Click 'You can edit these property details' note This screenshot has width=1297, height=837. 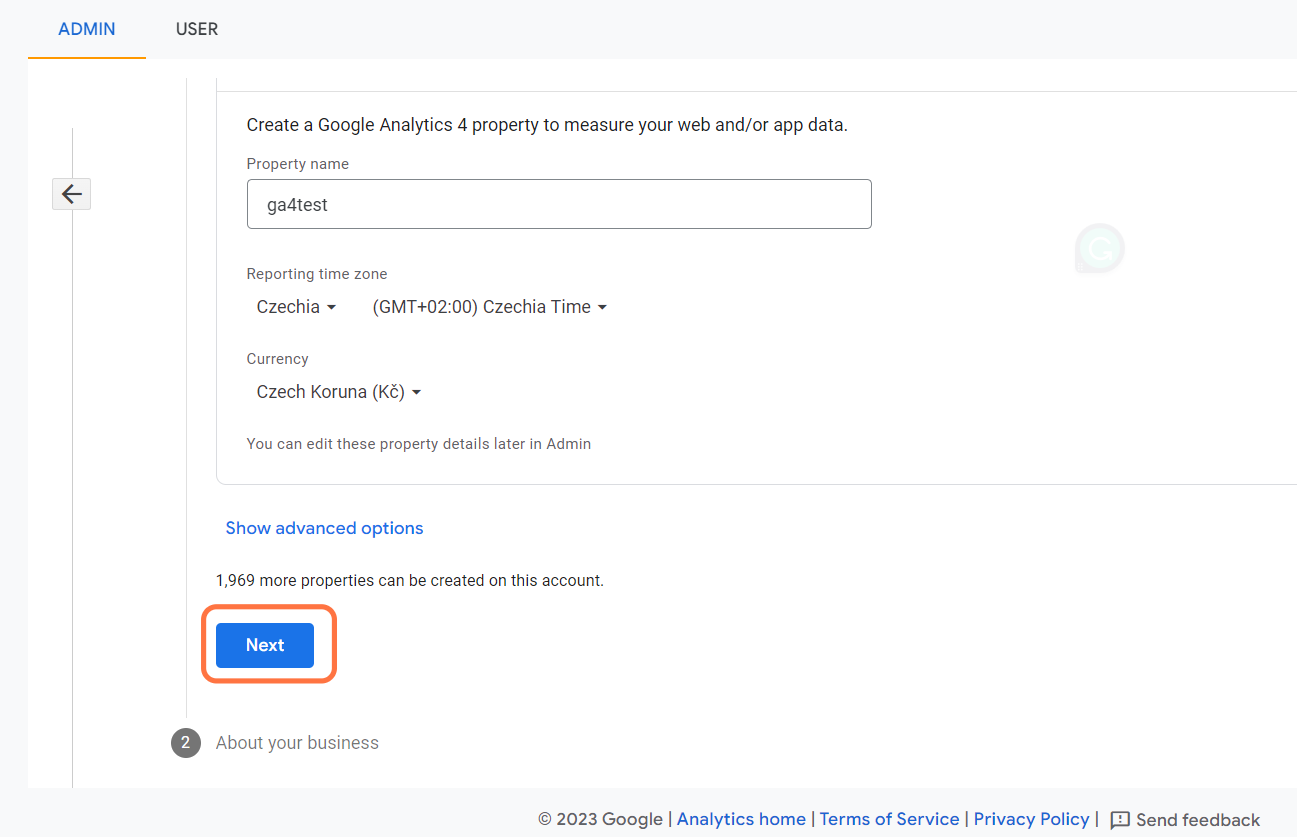[x=419, y=443]
